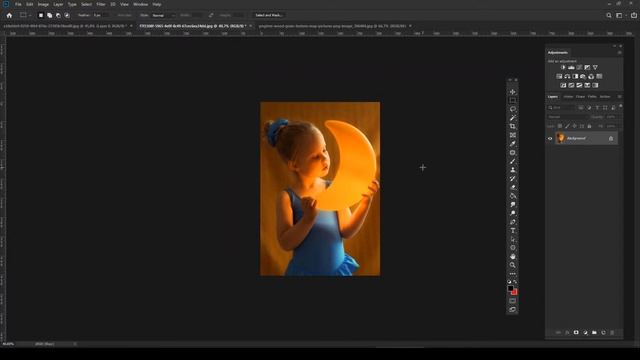The width and height of the screenshot is (640, 360).
Task: Add an Invert adjustment
Action: pos(563,85)
